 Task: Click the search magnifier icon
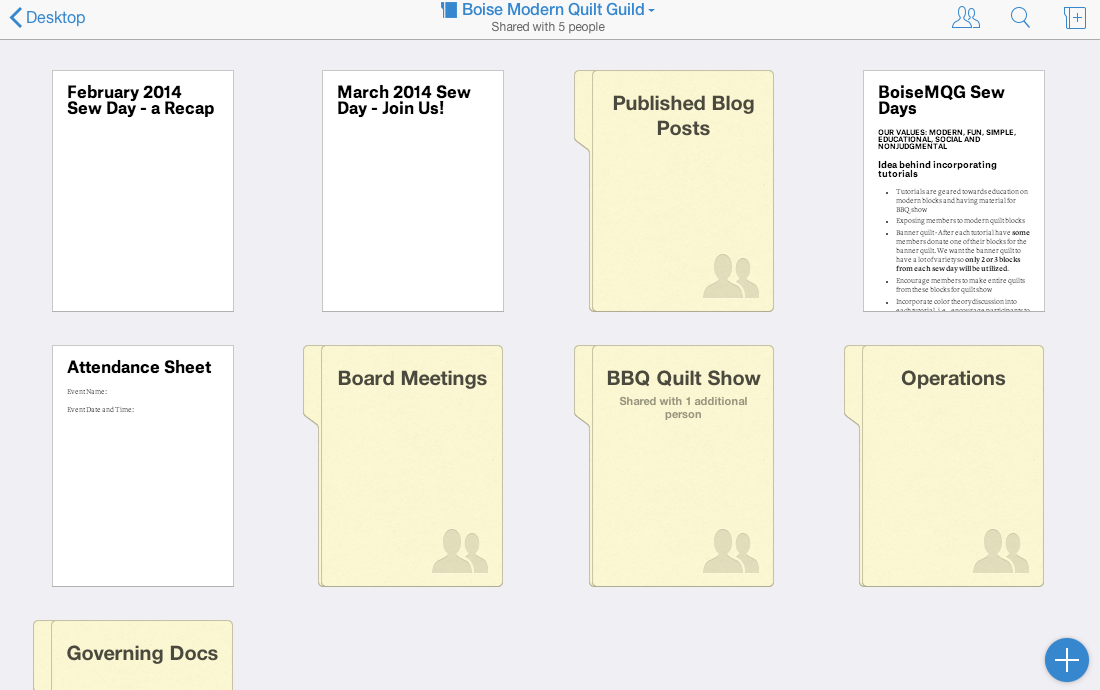pyautogui.click(x=1020, y=17)
